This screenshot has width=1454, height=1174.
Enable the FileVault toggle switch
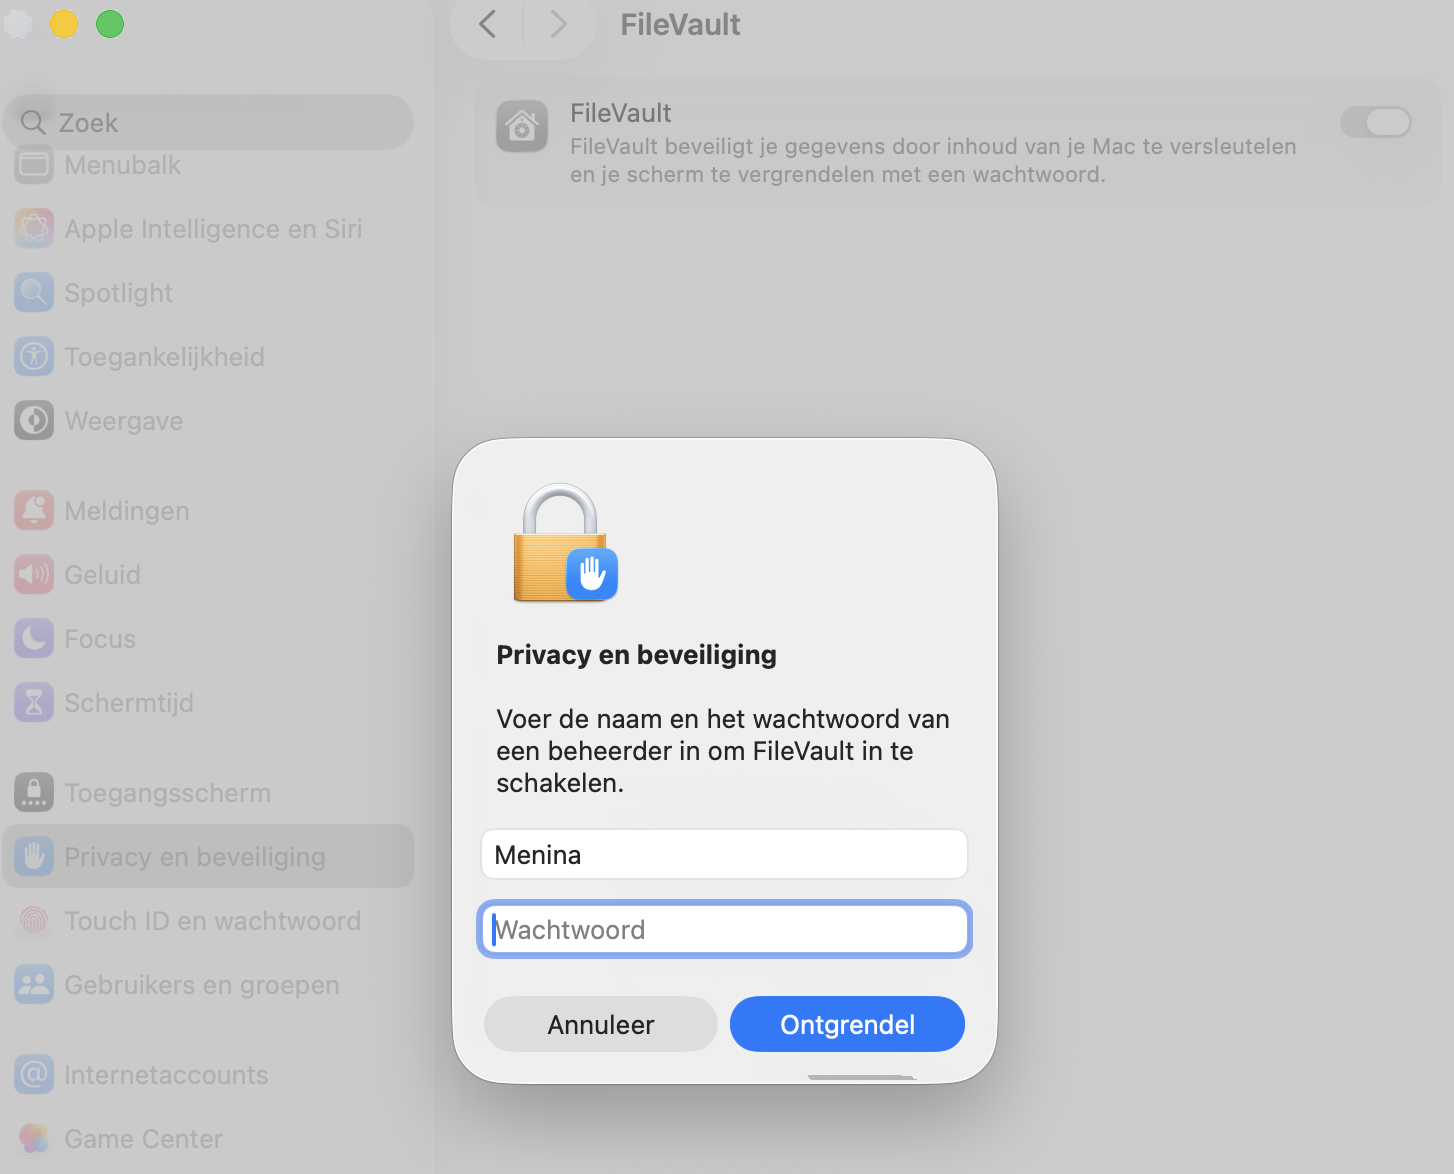click(1376, 122)
